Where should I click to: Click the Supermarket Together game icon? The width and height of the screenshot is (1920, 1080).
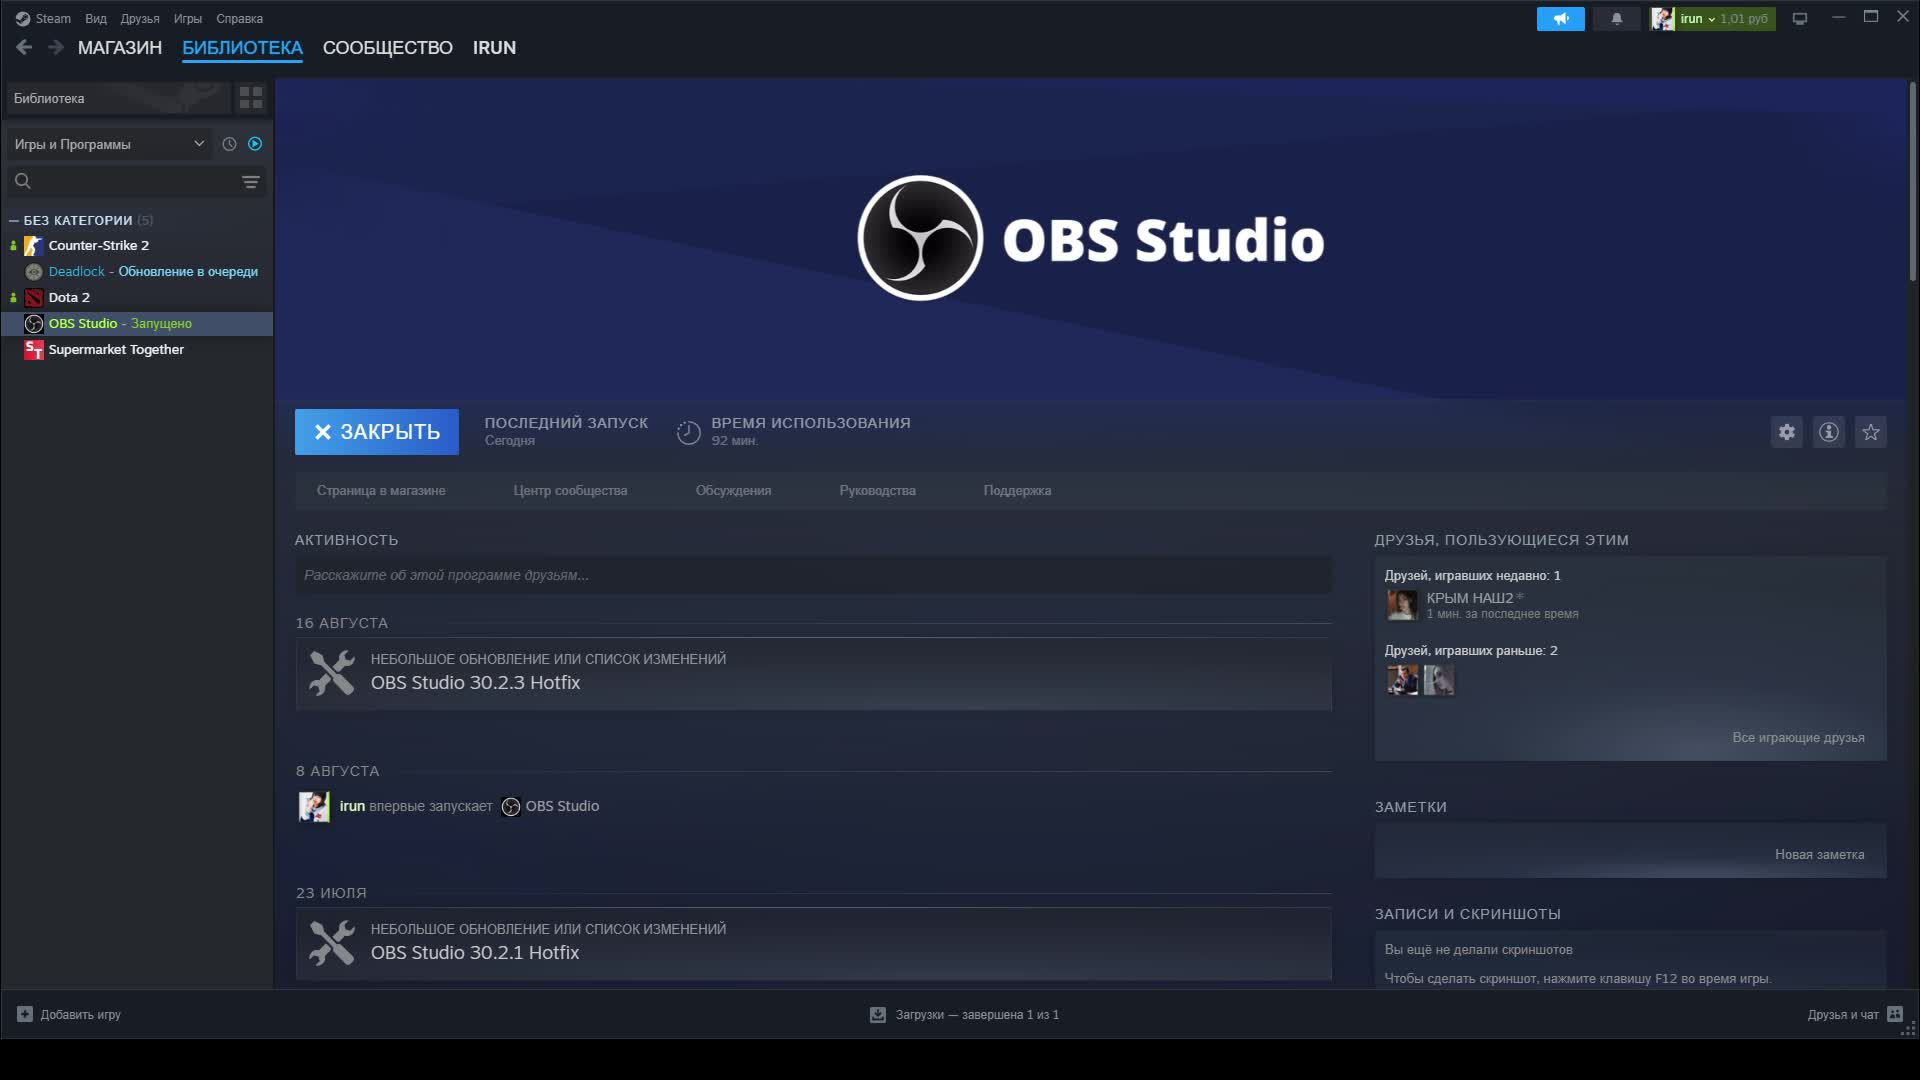pyautogui.click(x=34, y=350)
